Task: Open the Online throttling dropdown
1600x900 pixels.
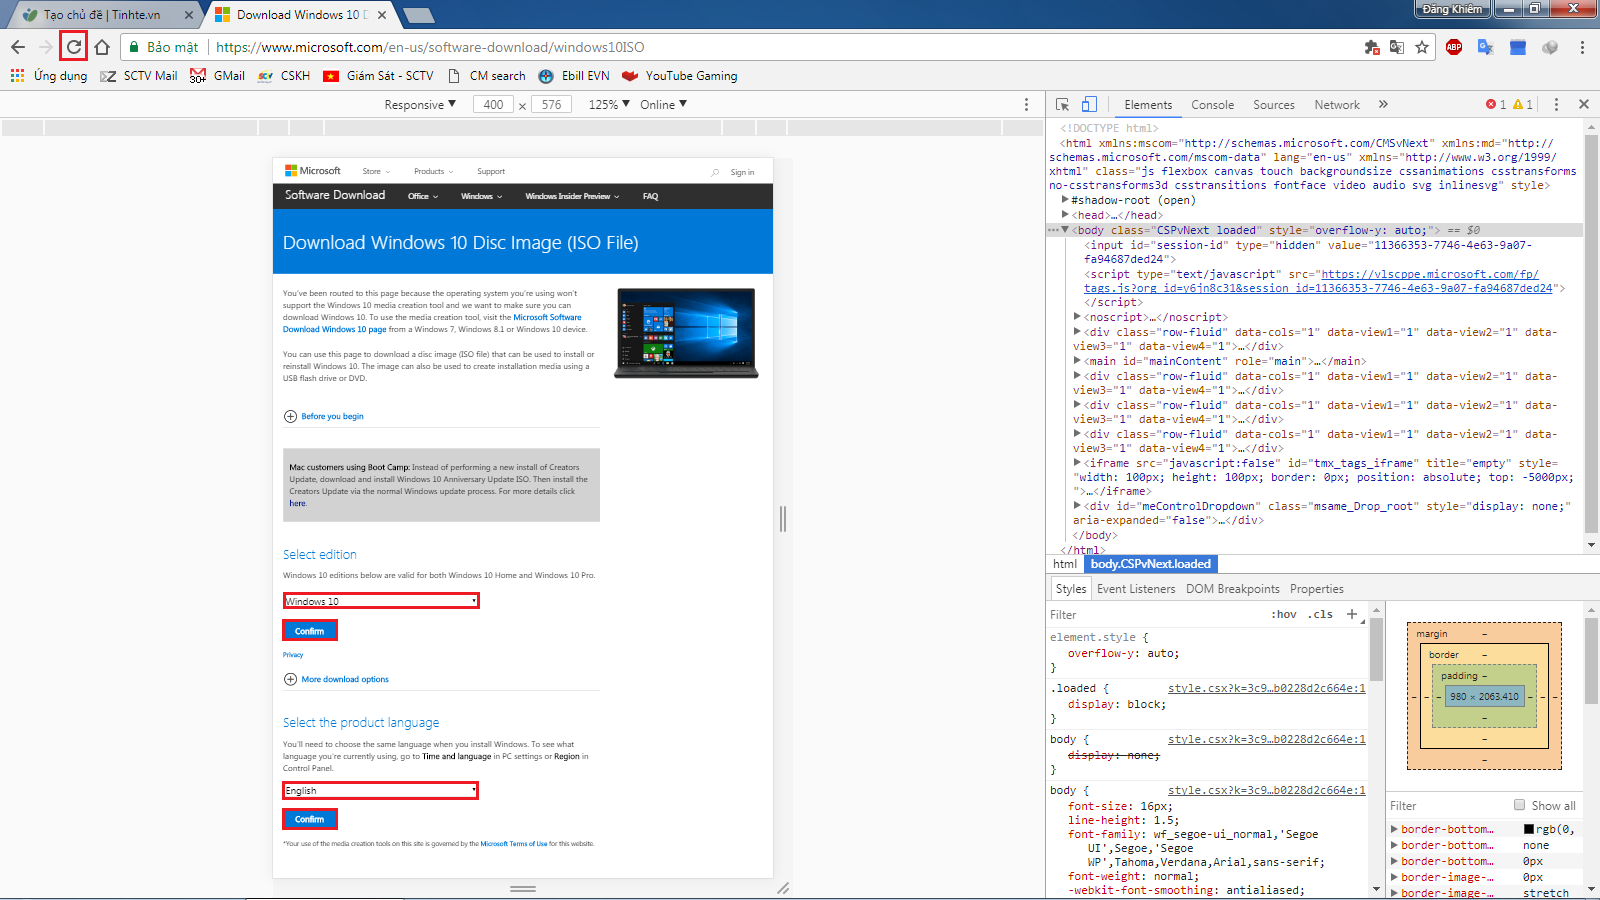Action: (x=664, y=104)
